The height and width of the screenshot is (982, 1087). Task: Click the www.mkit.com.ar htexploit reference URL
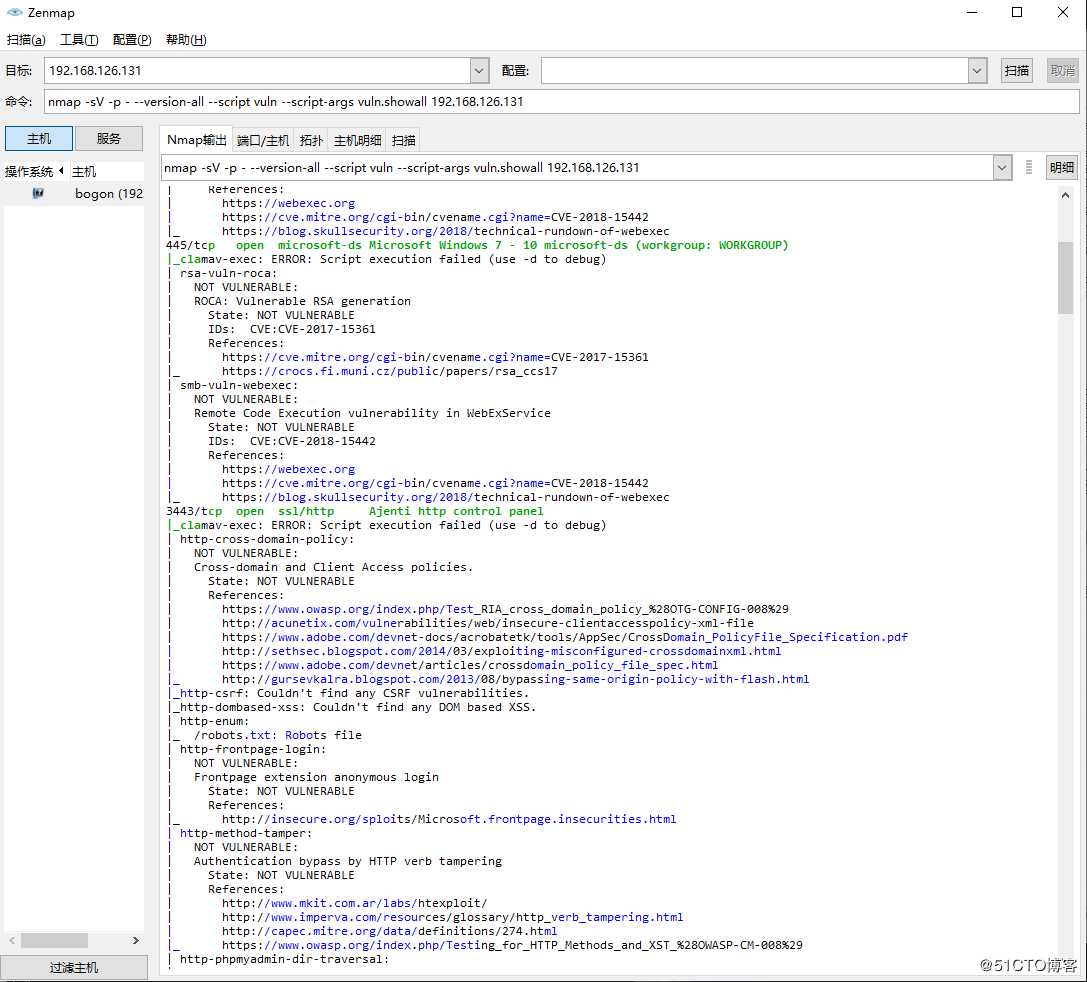click(x=354, y=903)
